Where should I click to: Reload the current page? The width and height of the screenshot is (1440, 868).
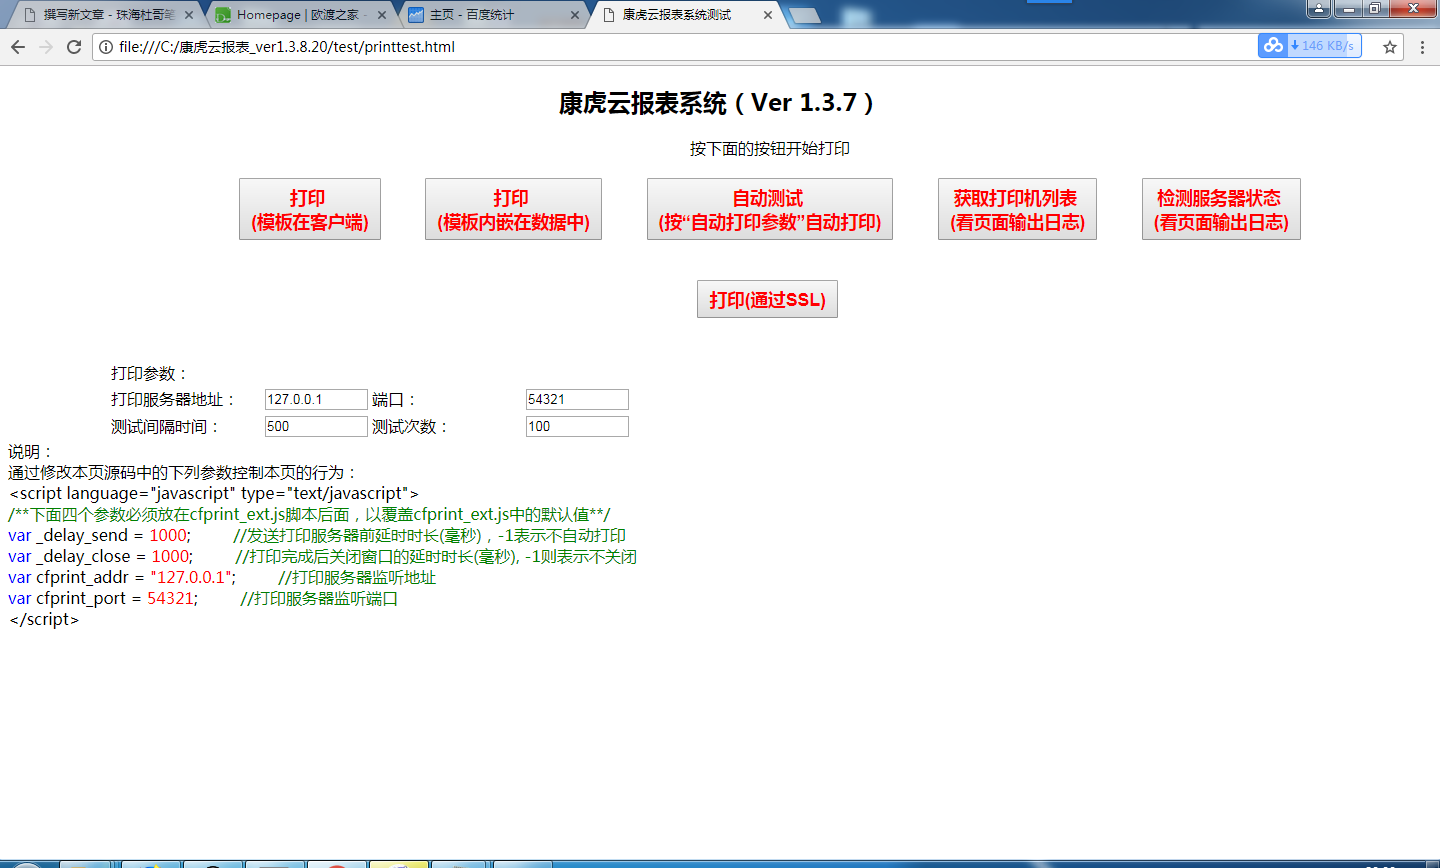74,47
